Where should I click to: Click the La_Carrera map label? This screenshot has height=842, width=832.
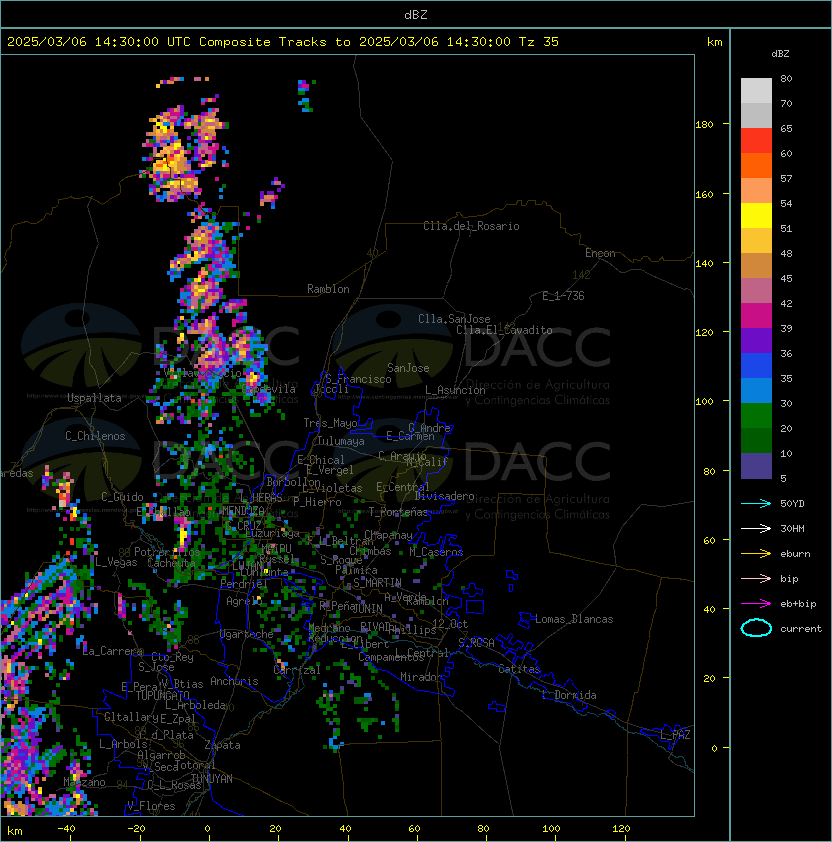113,651
